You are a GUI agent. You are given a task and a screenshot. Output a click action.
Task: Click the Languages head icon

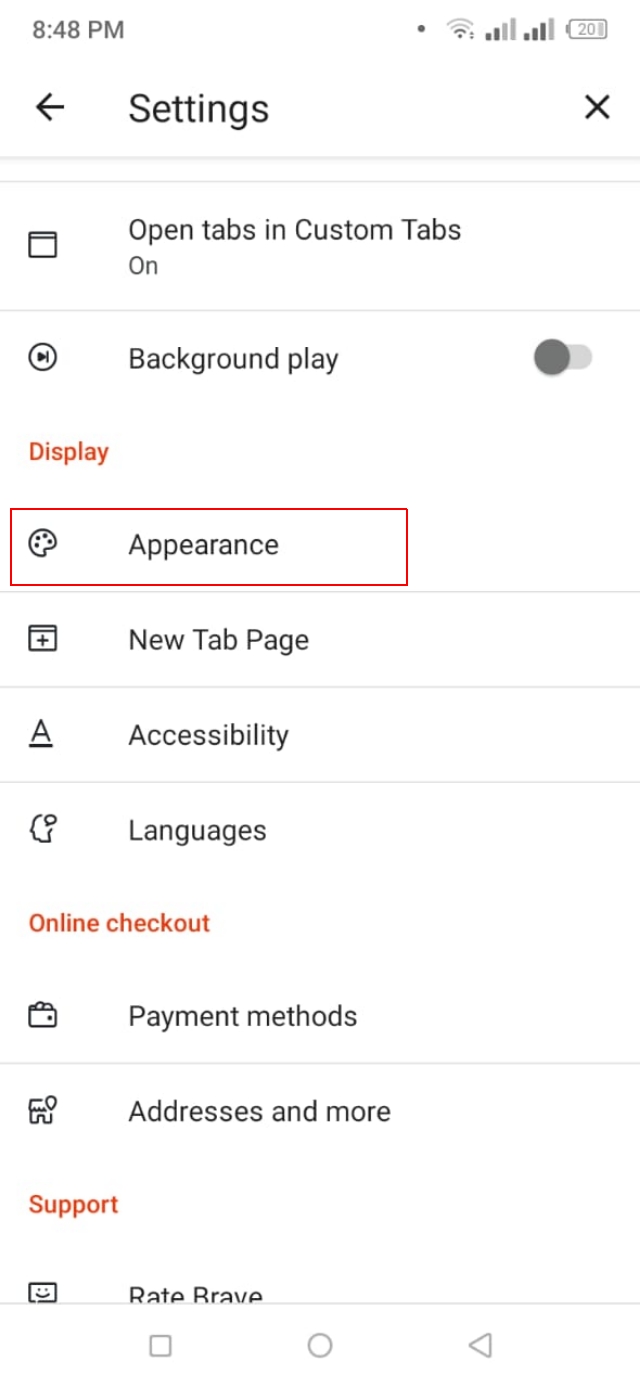point(42,829)
